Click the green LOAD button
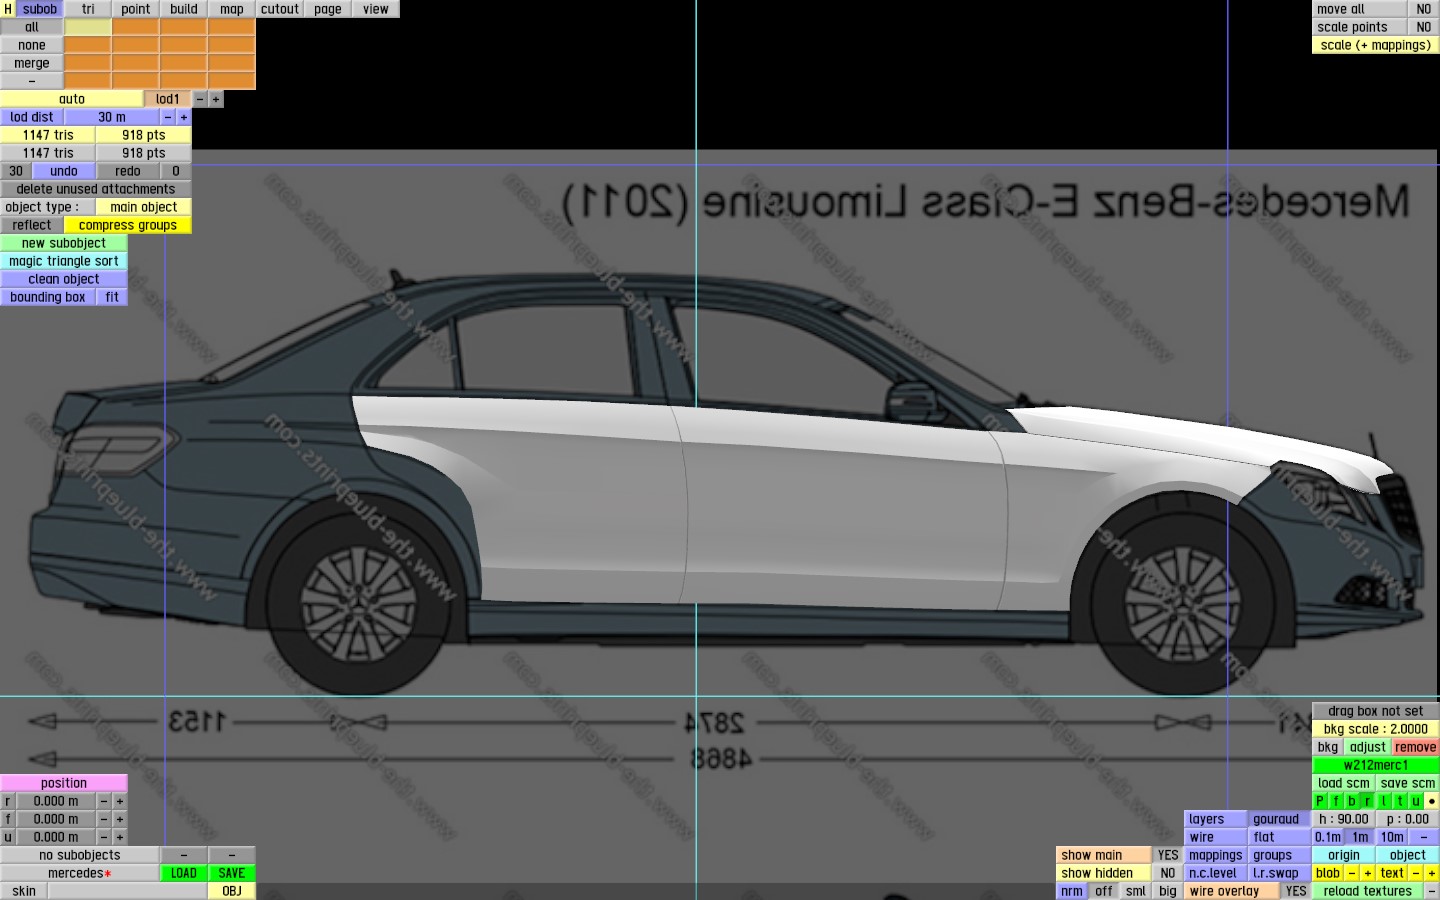This screenshot has width=1440, height=900. [x=184, y=873]
